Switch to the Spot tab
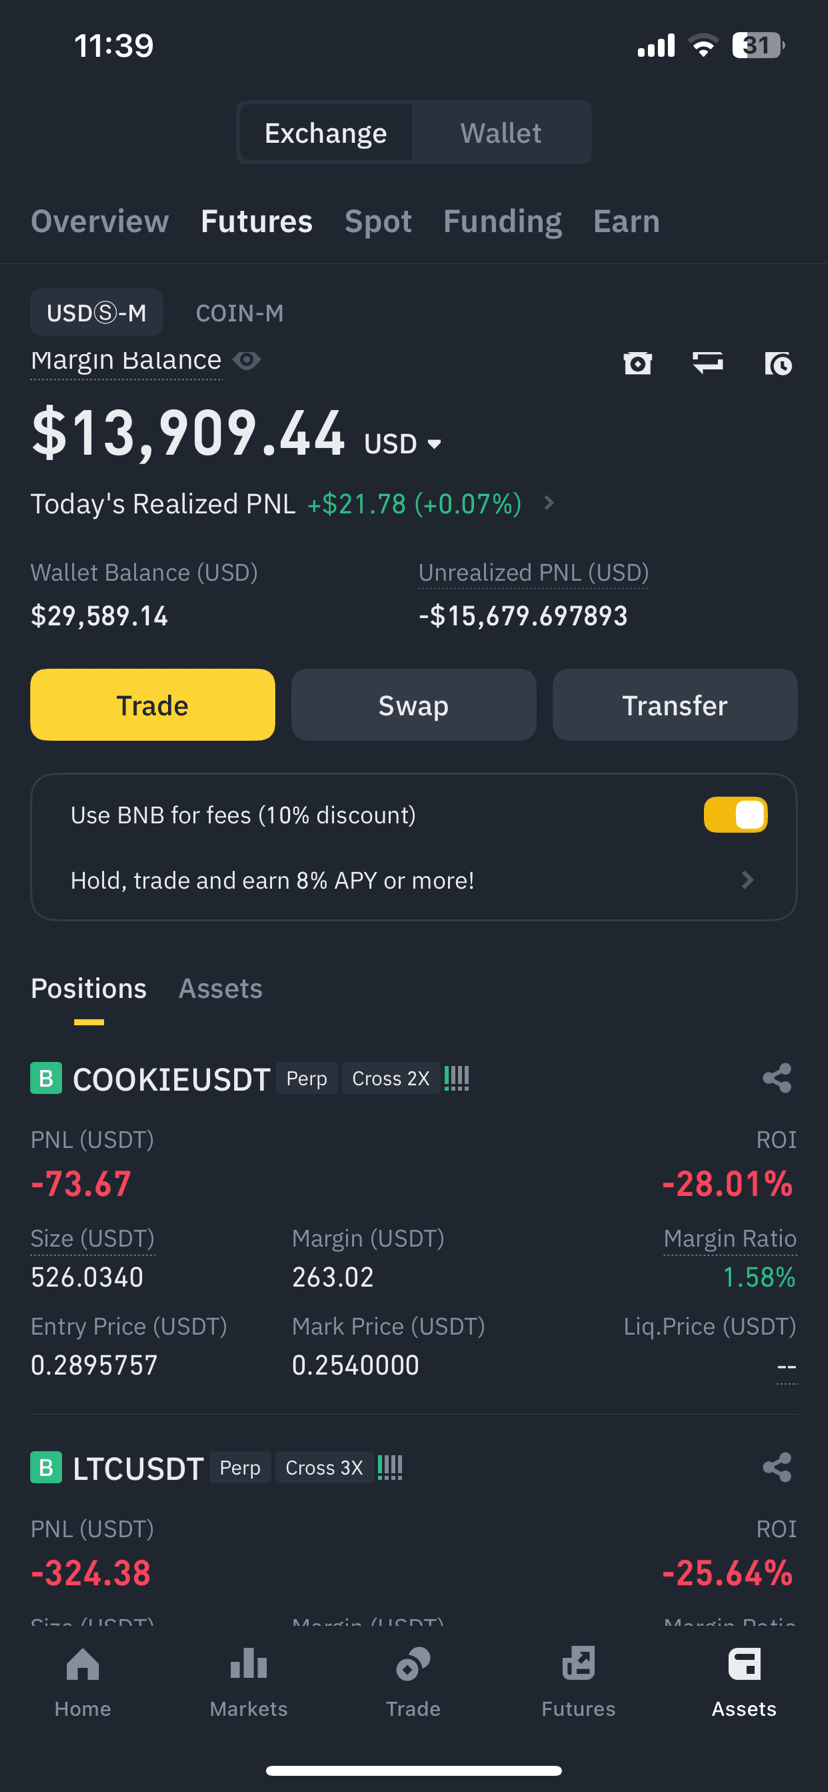The image size is (828, 1792). (378, 221)
